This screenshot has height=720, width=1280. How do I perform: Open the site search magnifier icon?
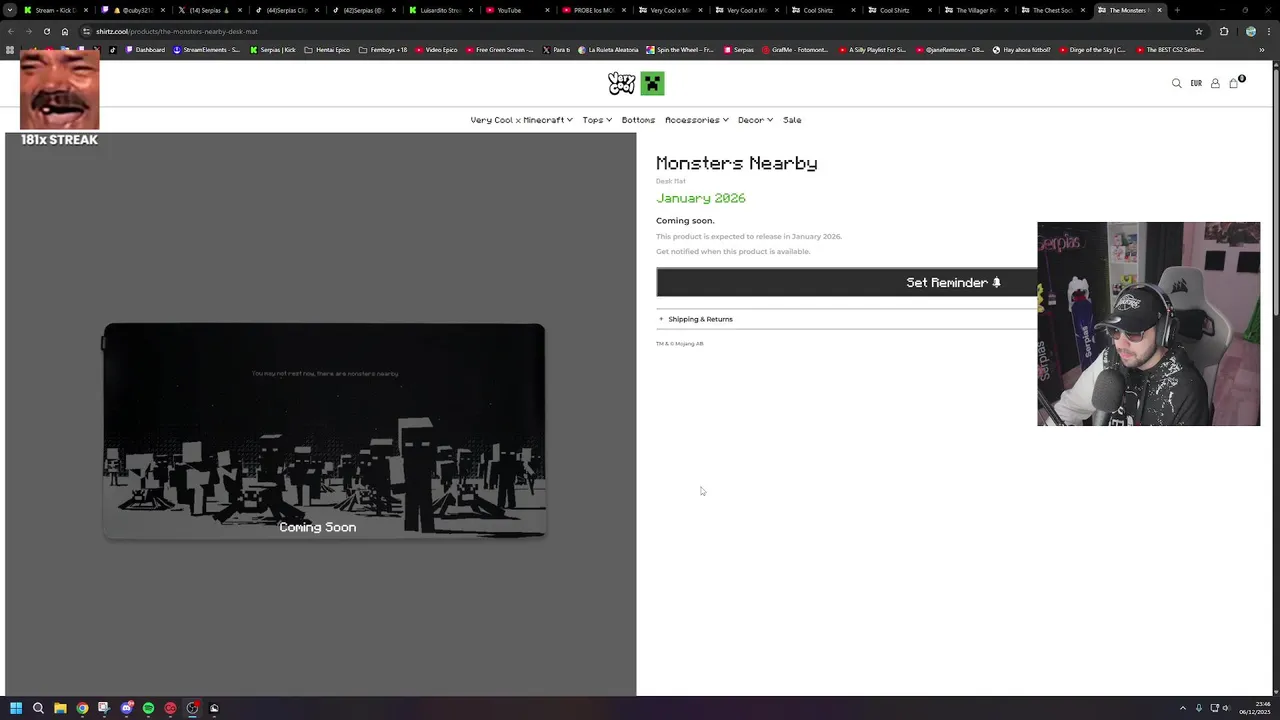click(x=1176, y=83)
